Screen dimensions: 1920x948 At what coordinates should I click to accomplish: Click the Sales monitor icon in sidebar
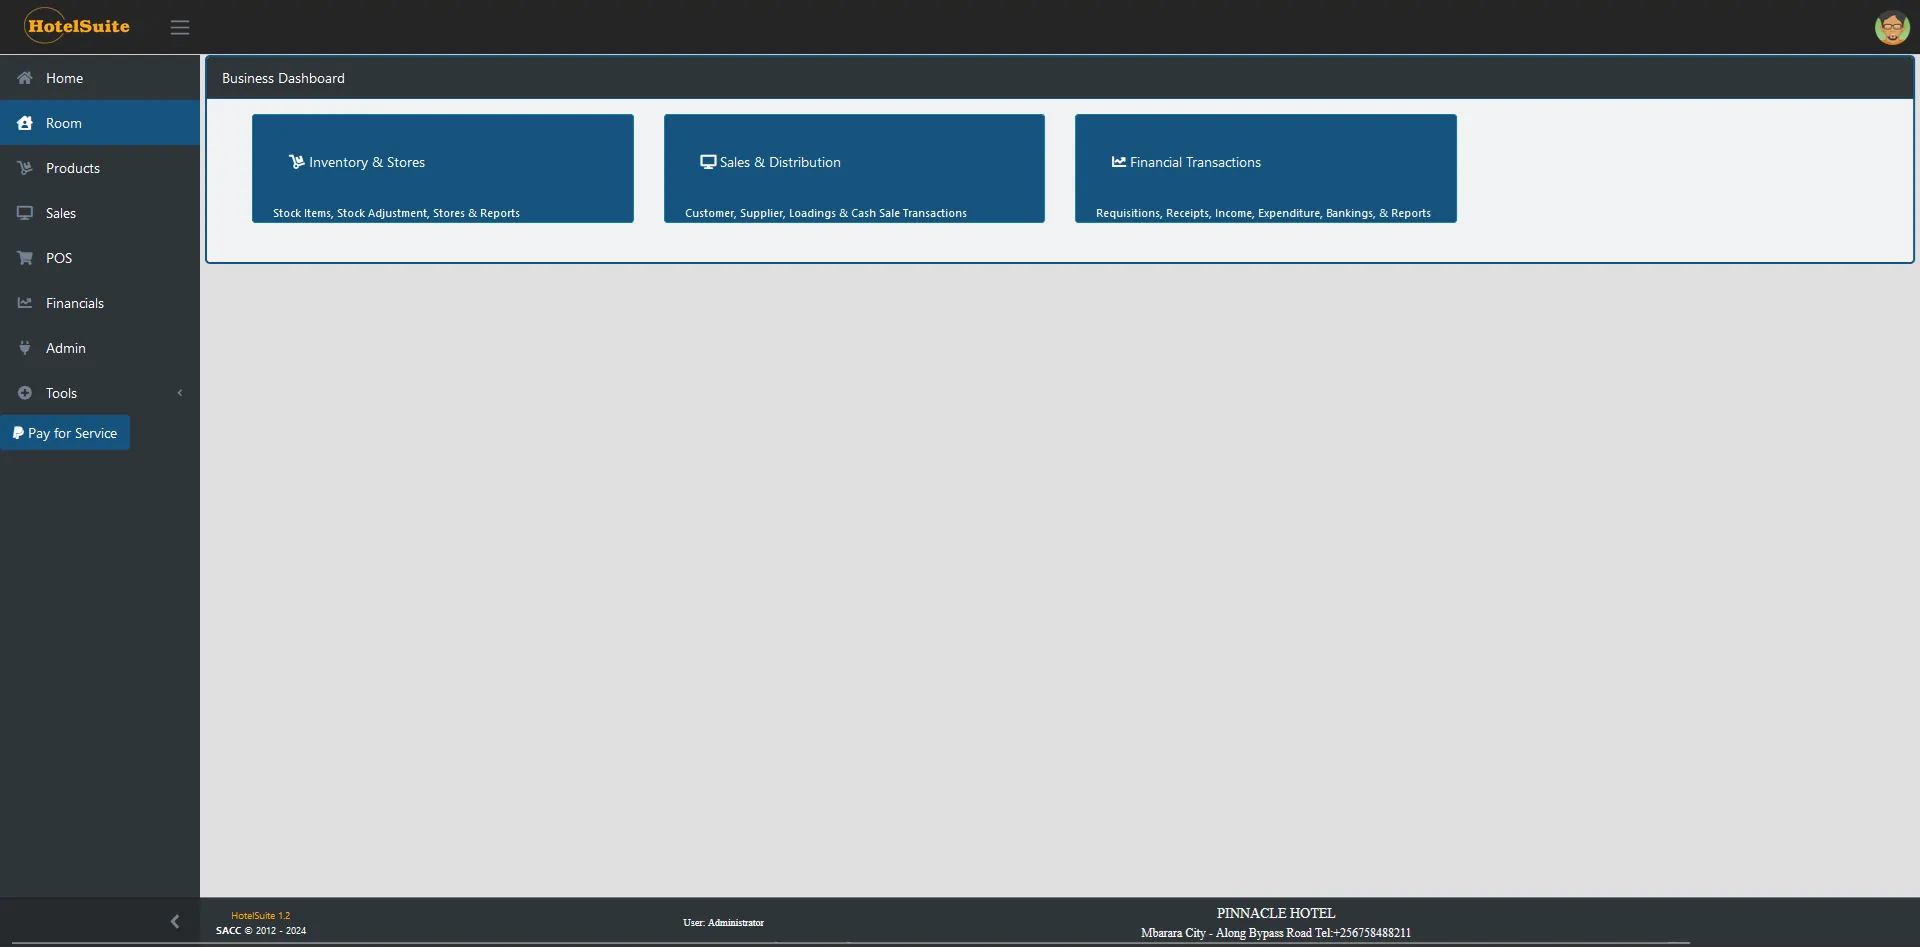(x=25, y=213)
